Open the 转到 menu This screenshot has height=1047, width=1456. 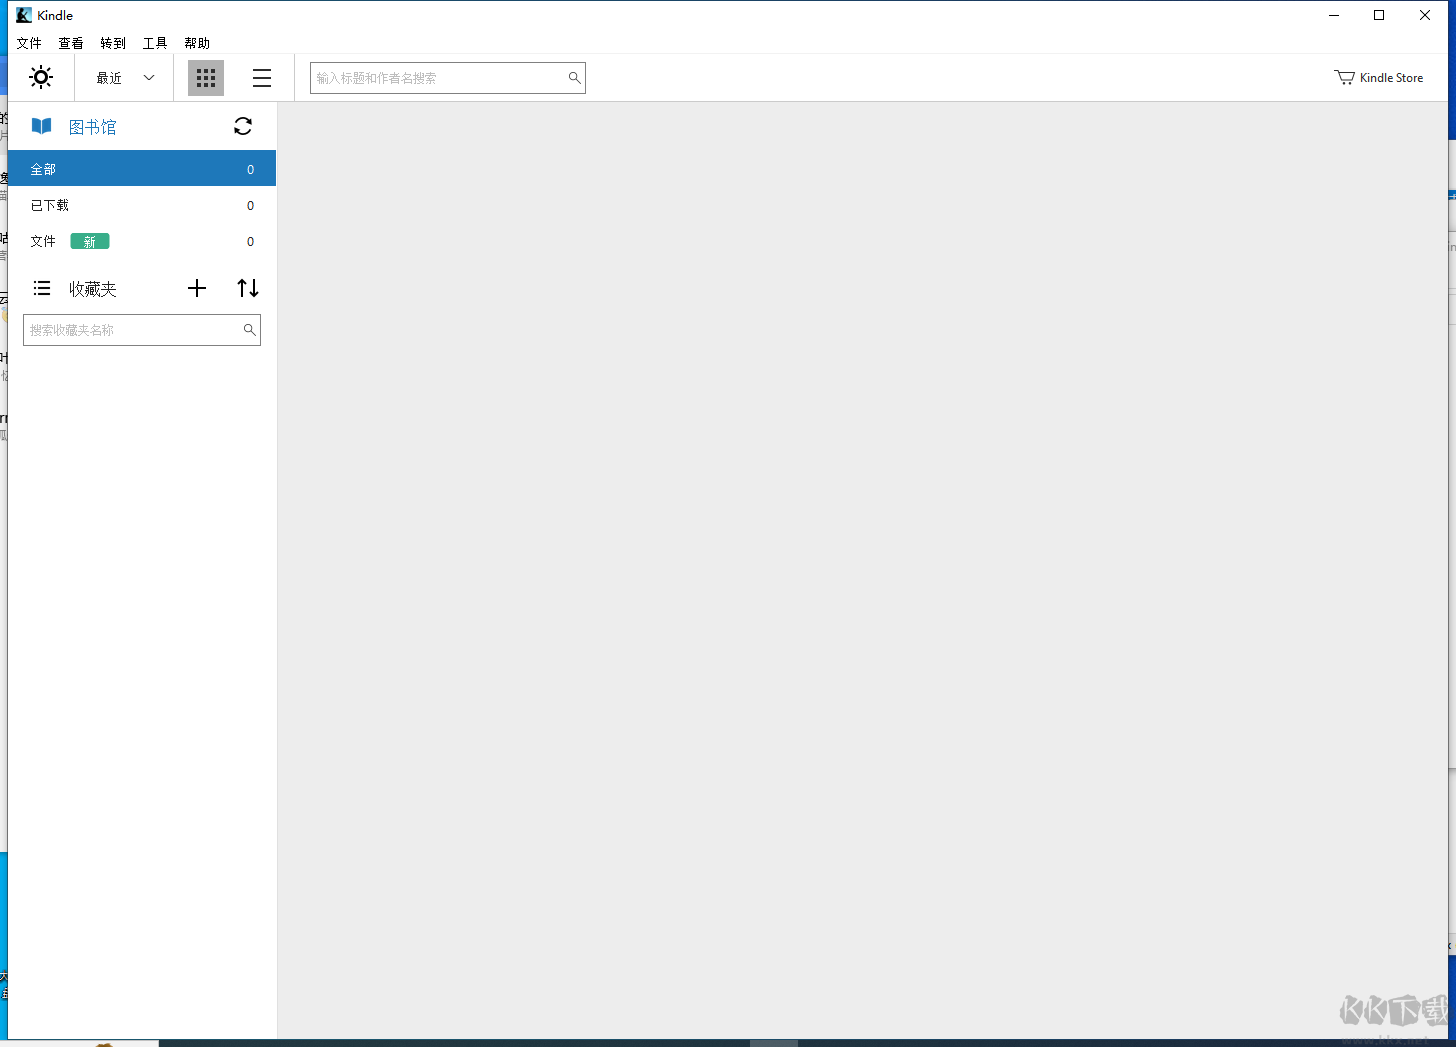(113, 43)
